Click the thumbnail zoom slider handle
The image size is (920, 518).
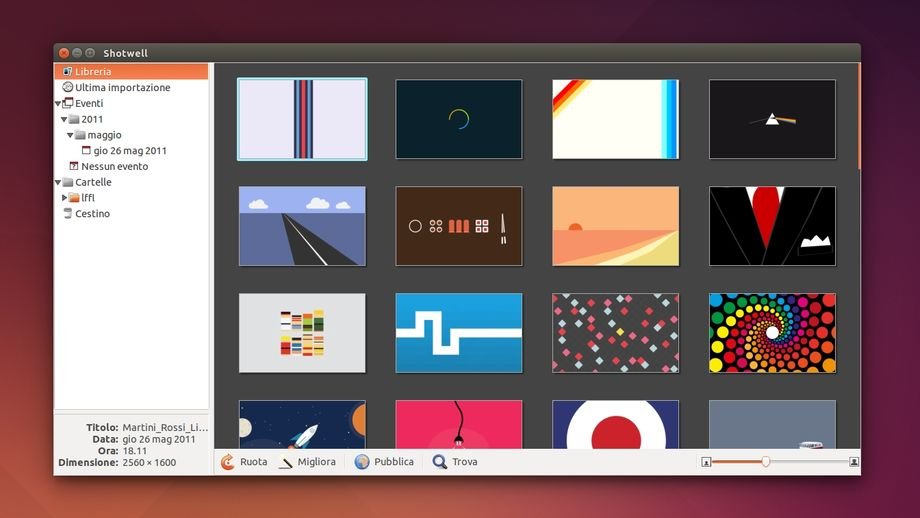tap(766, 462)
